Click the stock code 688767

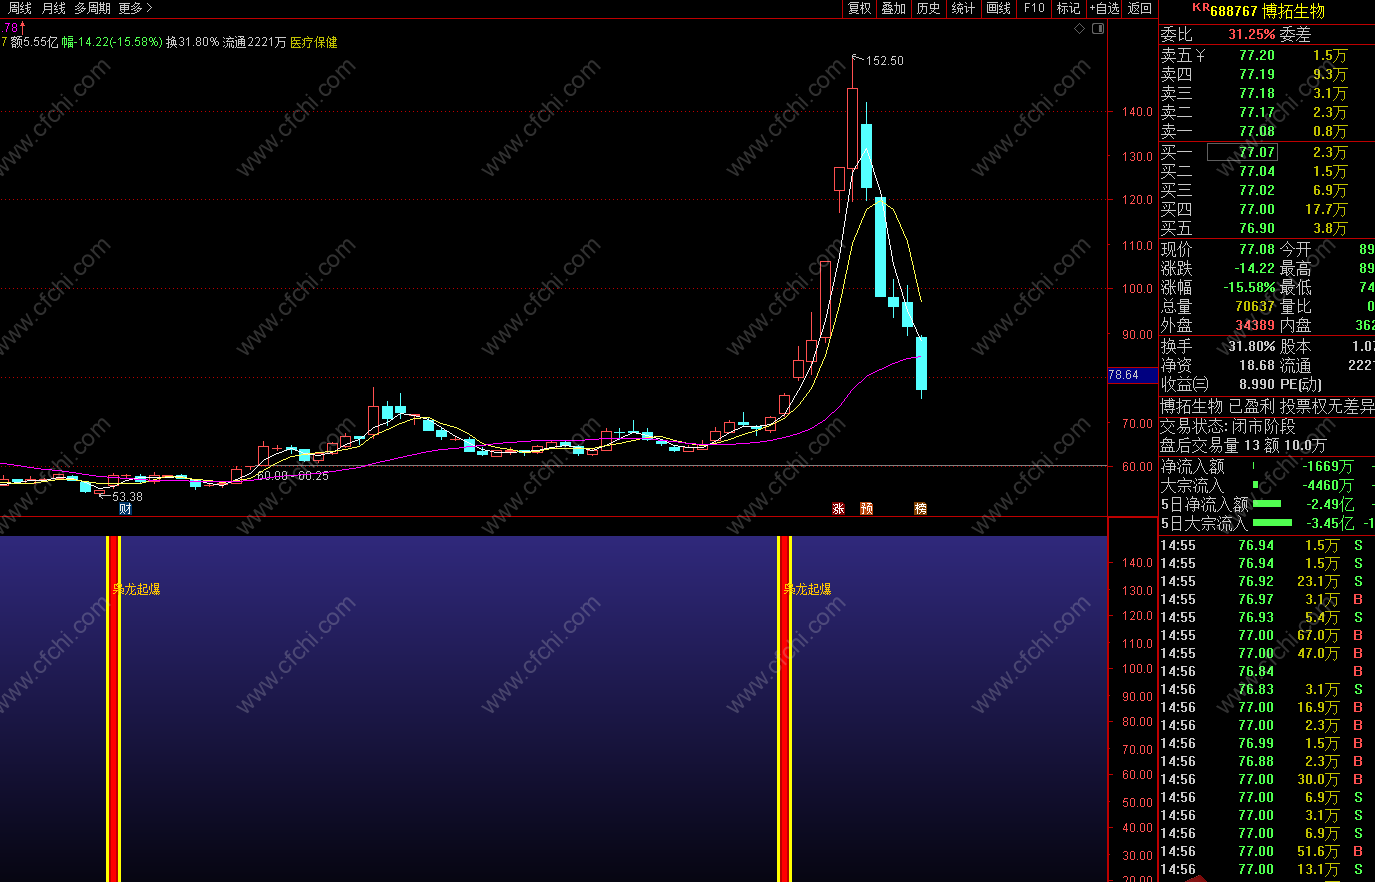pyautogui.click(x=1233, y=11)
